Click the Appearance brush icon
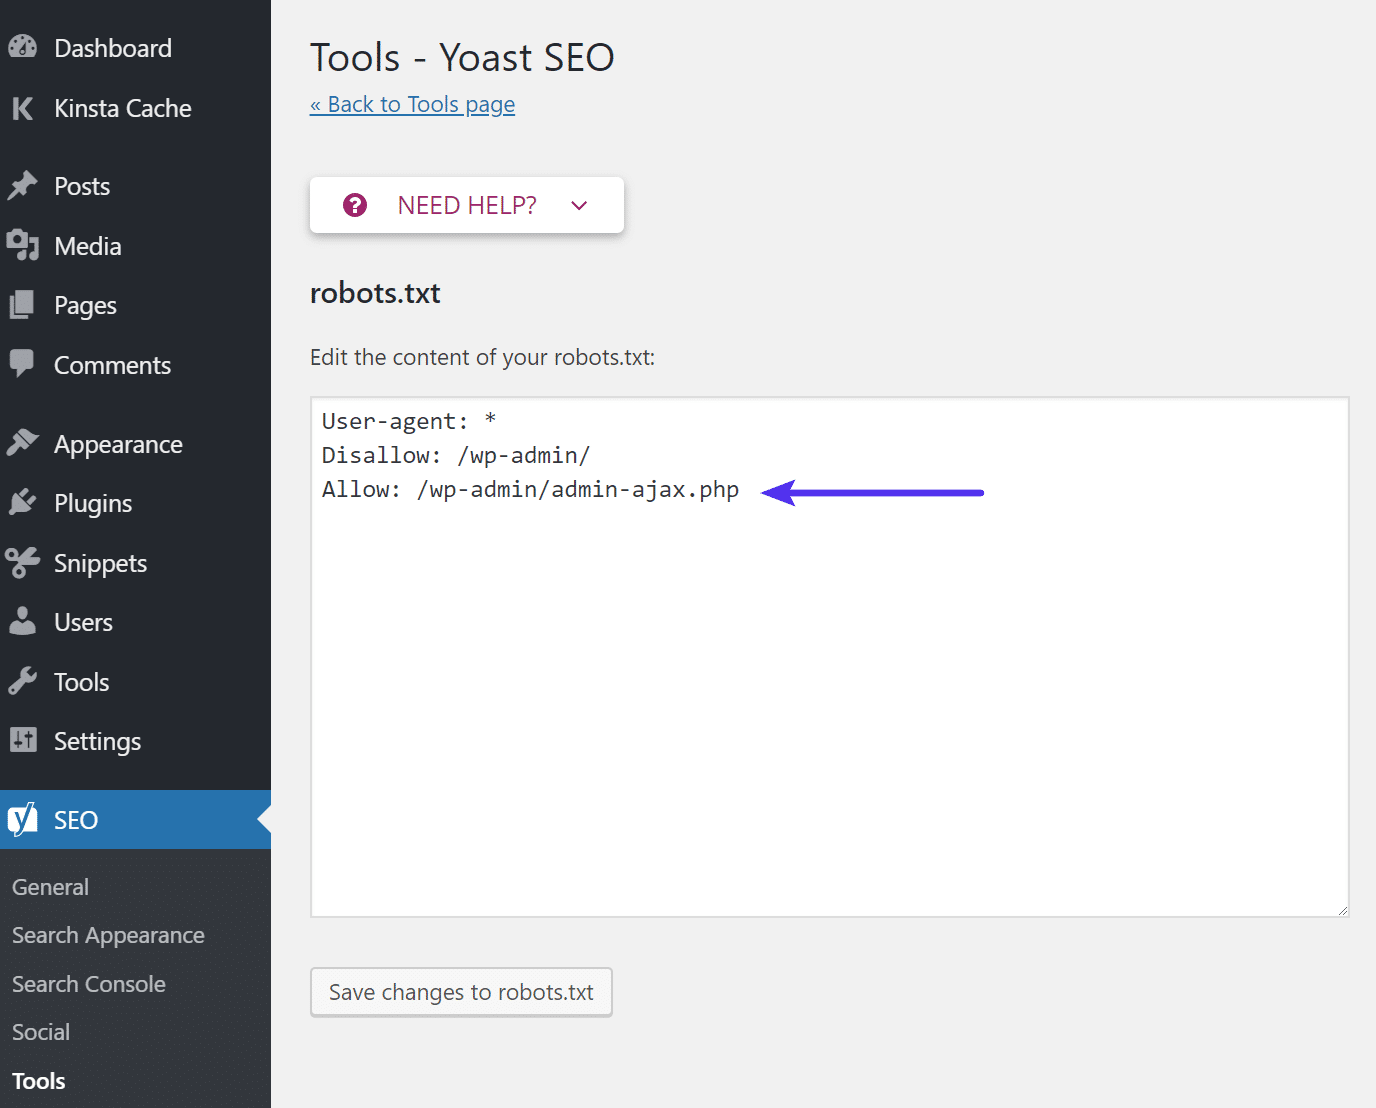The width and height of the screenshot is (1376, 1108). point(22,443)
